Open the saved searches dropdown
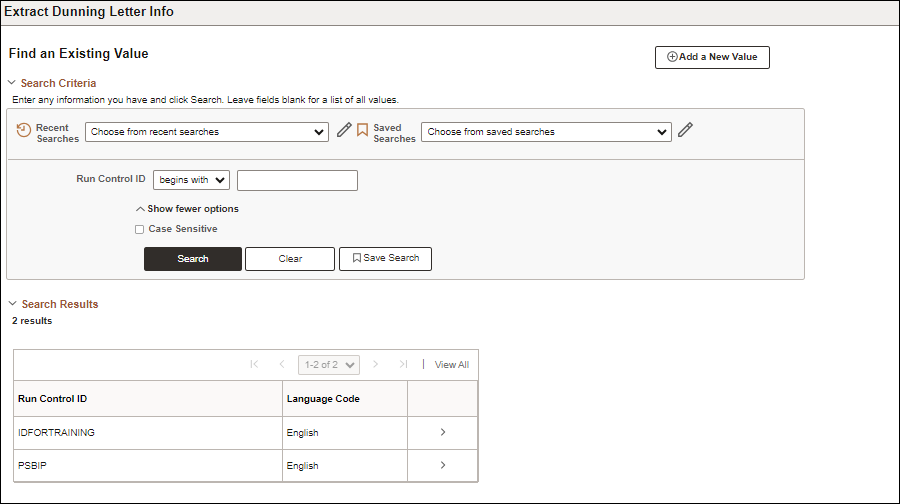The image size is (900, 504). pyautogui.click(x=546, y=132)
